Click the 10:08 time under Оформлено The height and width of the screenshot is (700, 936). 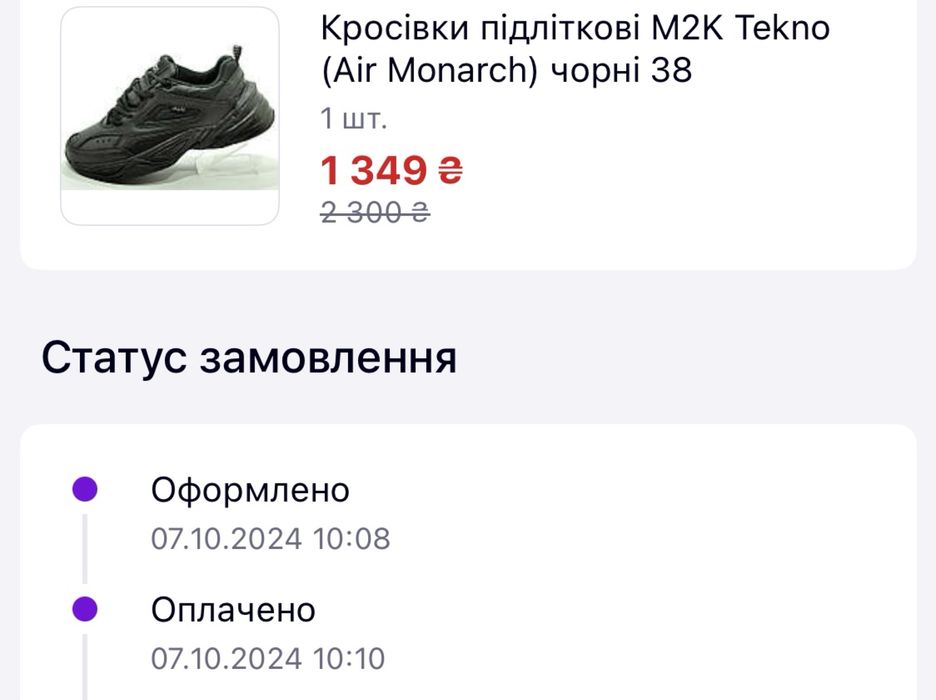[x=351, y=539]
